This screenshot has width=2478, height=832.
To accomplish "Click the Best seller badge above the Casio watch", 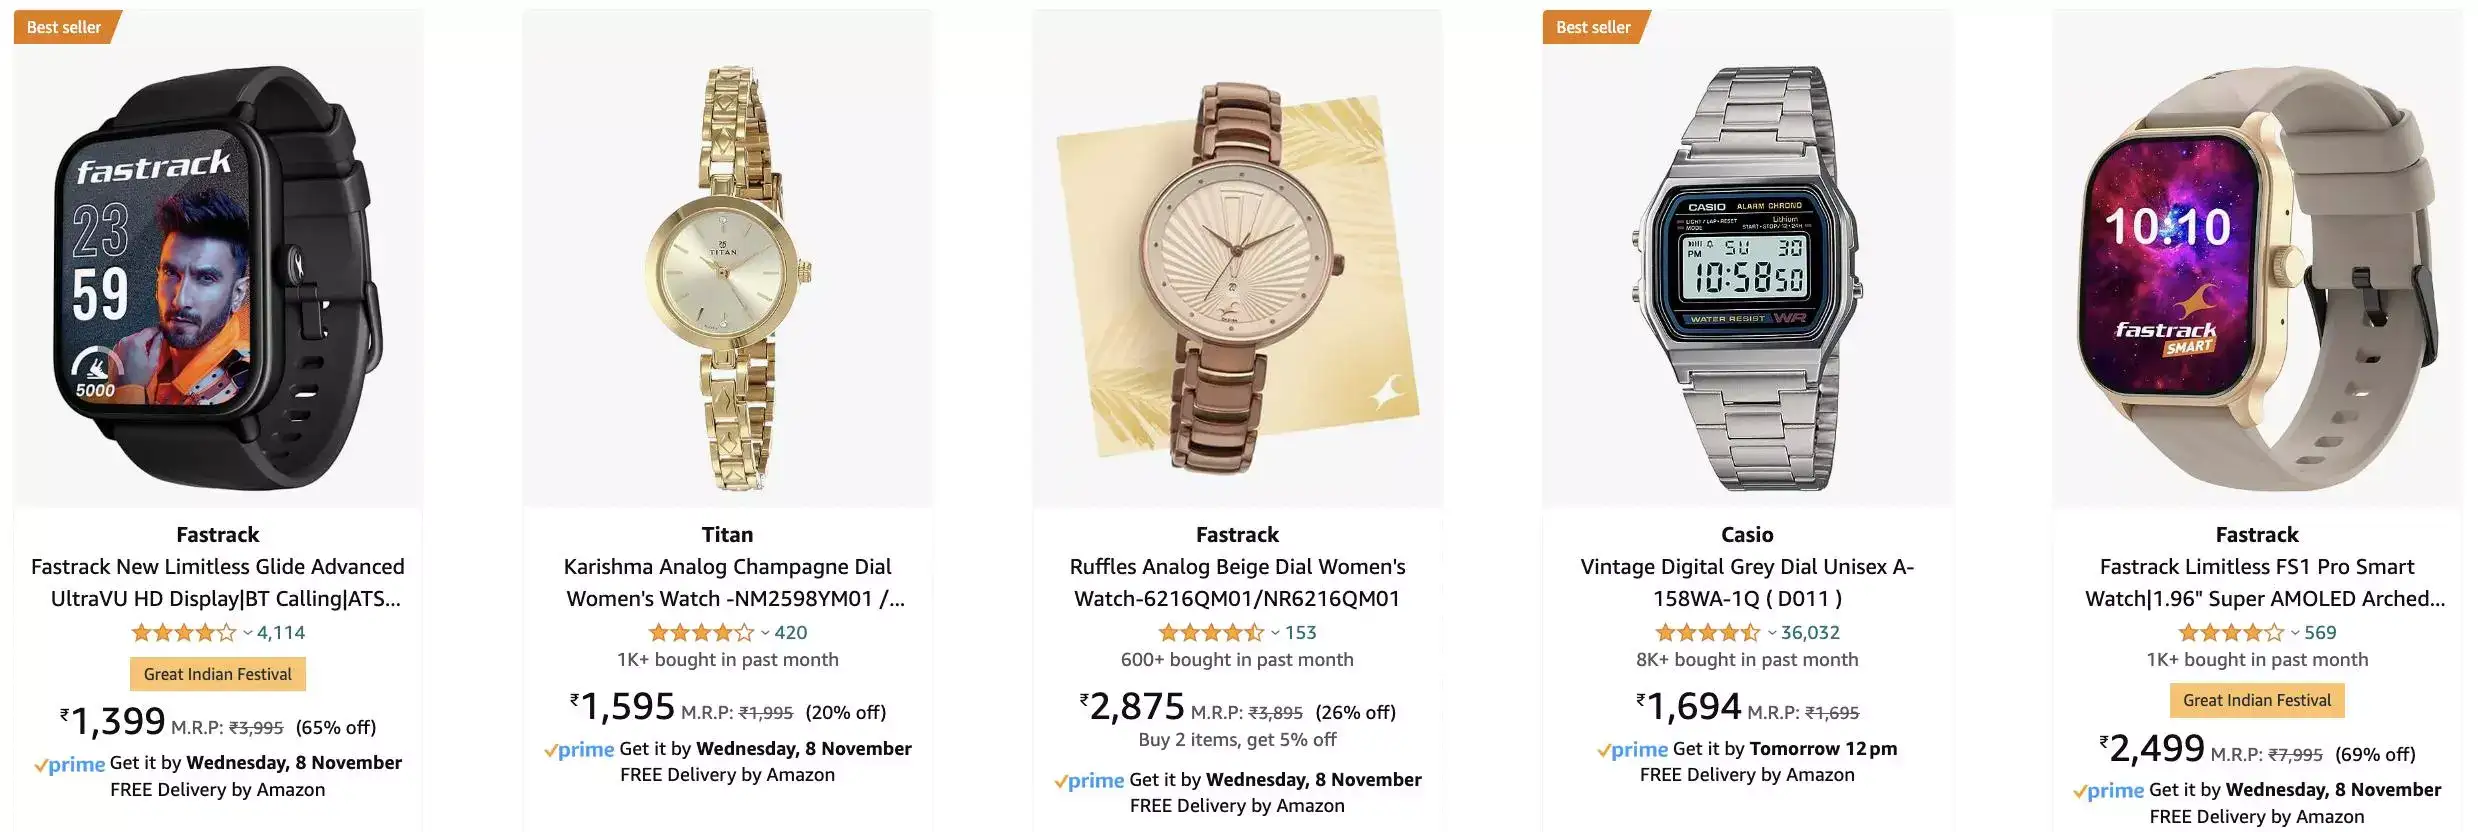I will click(x=1596, y=27).
